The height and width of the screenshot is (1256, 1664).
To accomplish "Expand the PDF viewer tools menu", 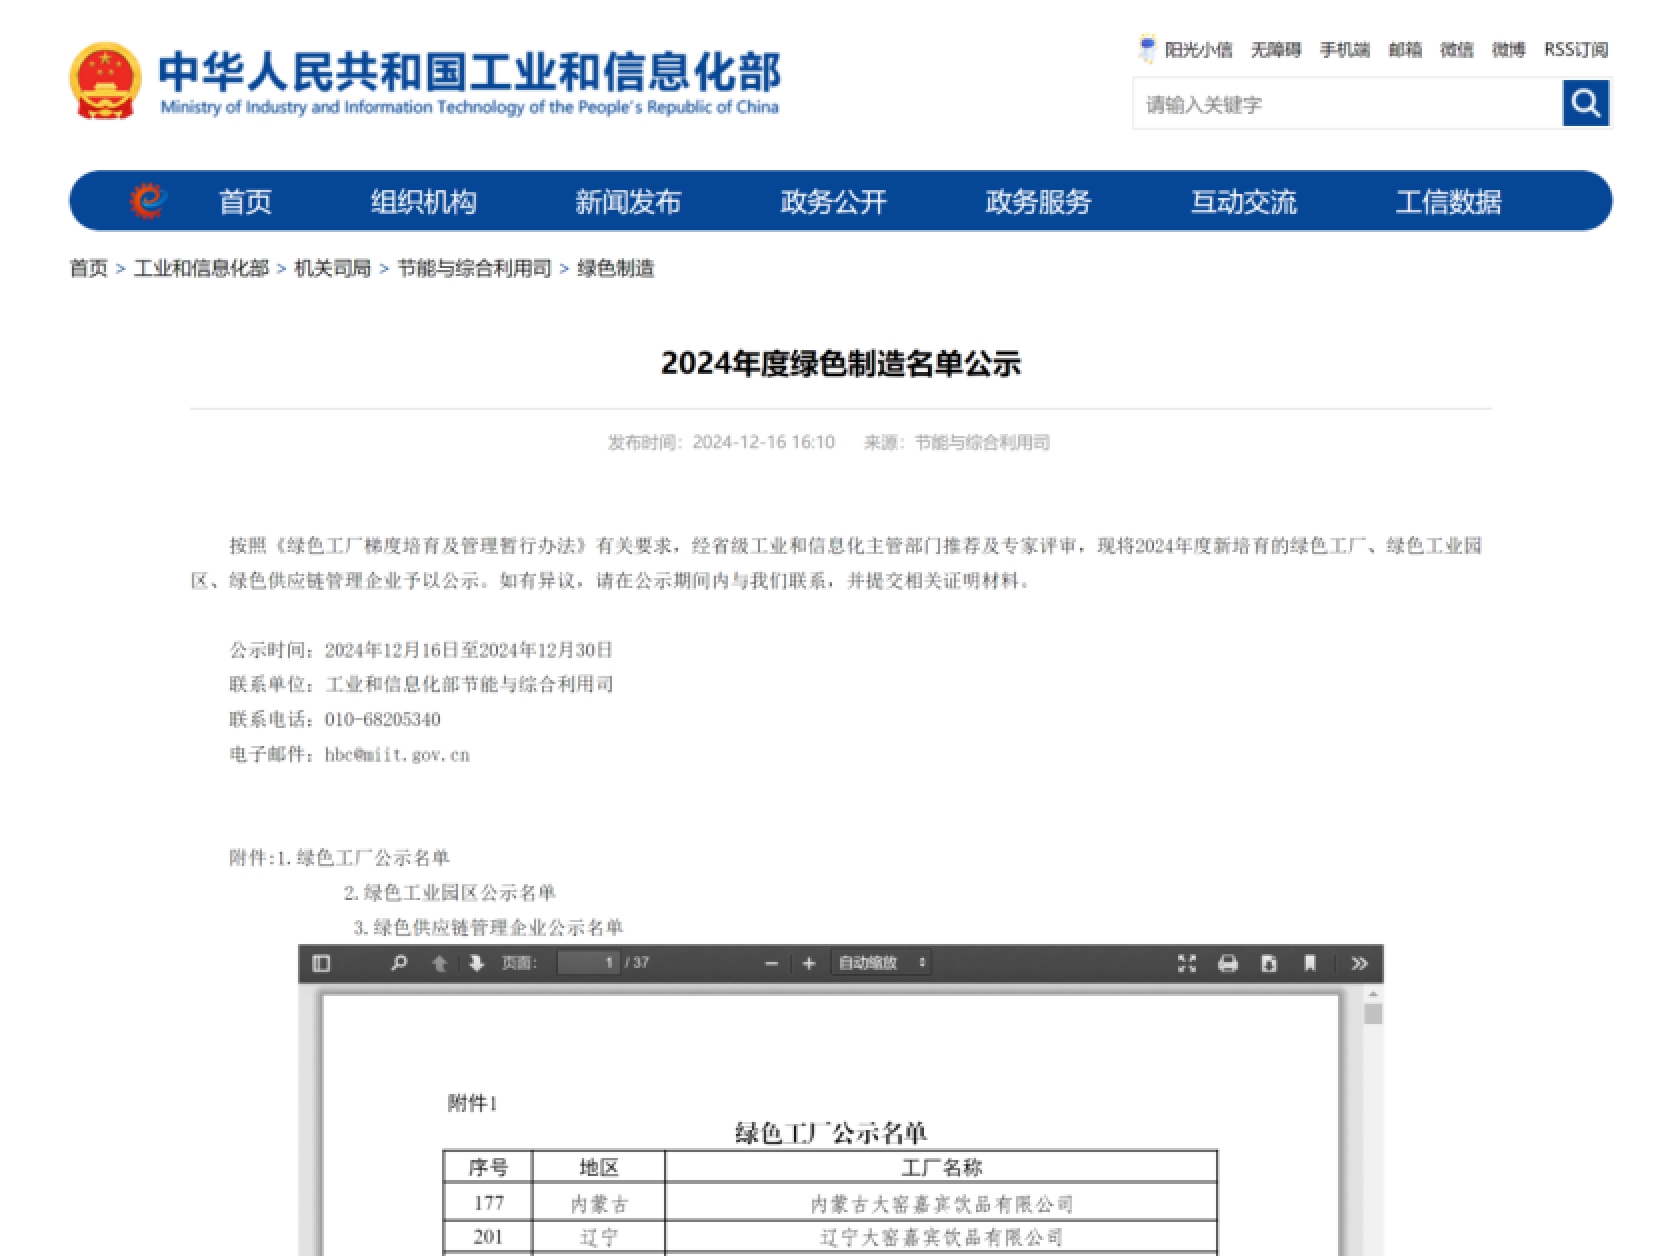I will coord(1359,963).
